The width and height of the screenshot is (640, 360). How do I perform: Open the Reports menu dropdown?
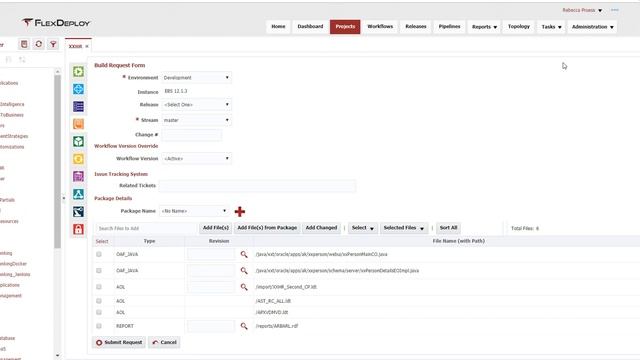(484, 27)
